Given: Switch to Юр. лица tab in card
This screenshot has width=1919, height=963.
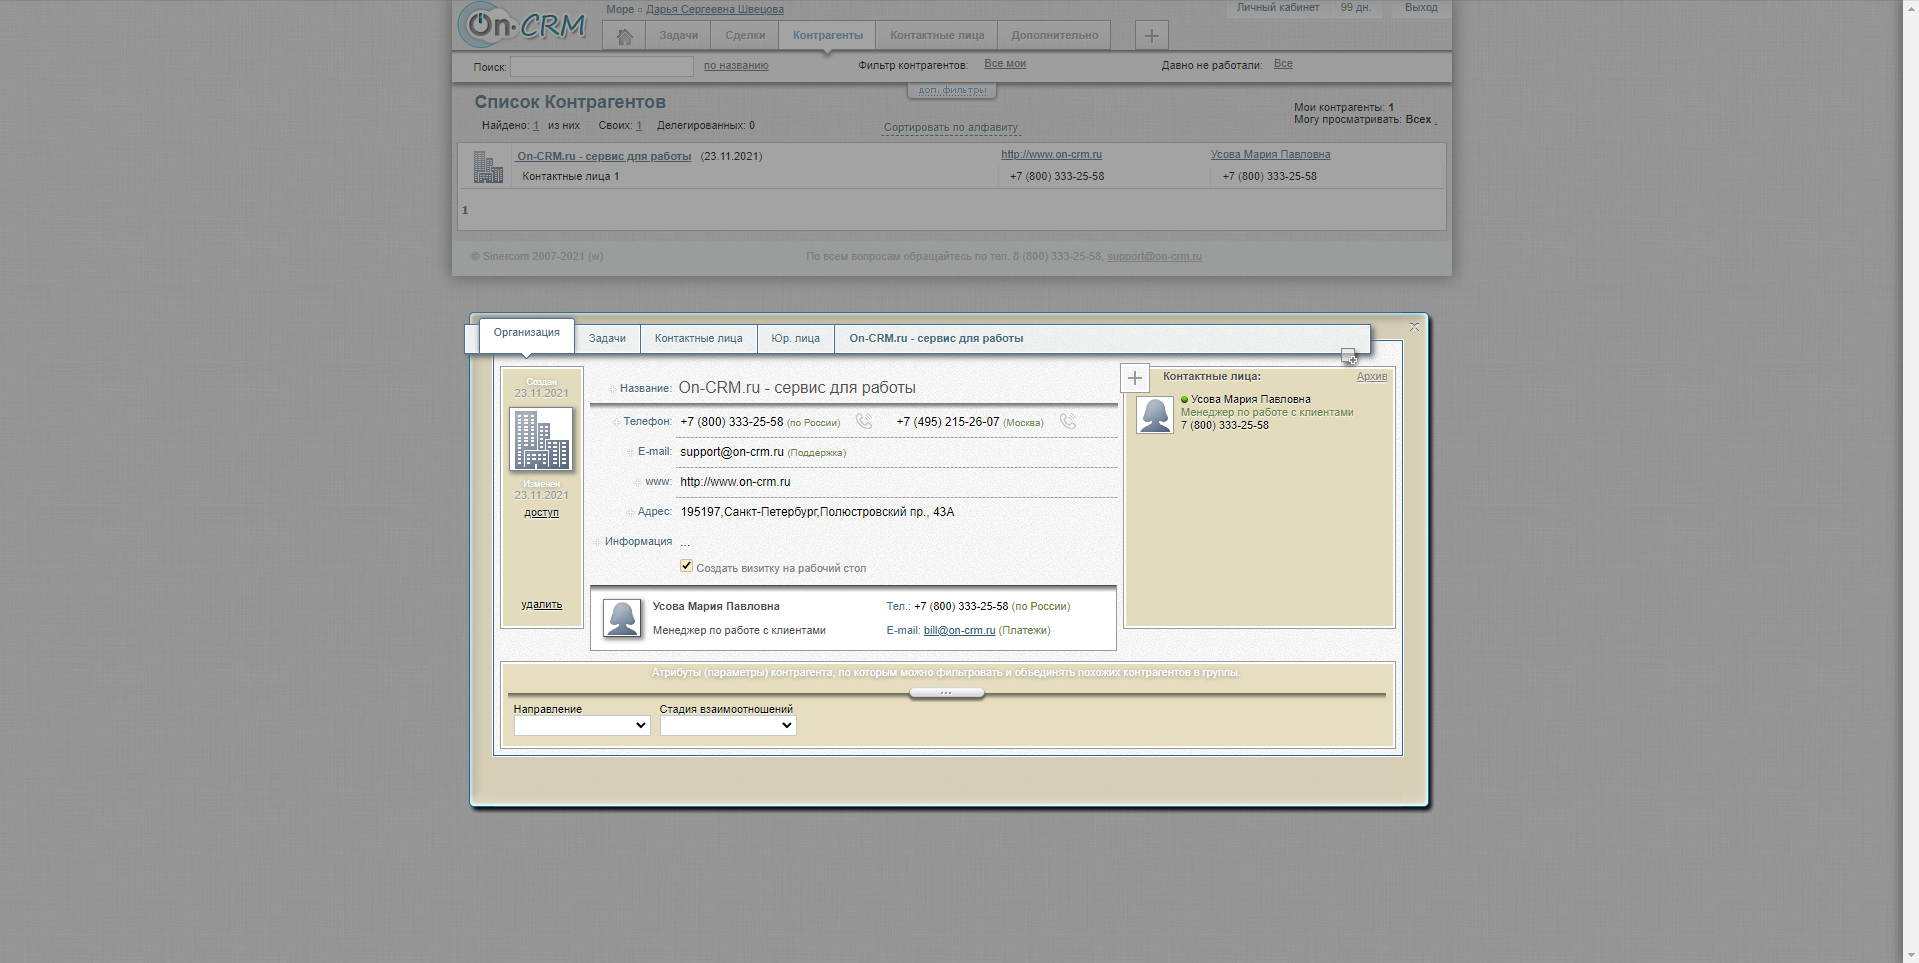Looking at the screenshot, I should tap(795, 338).
